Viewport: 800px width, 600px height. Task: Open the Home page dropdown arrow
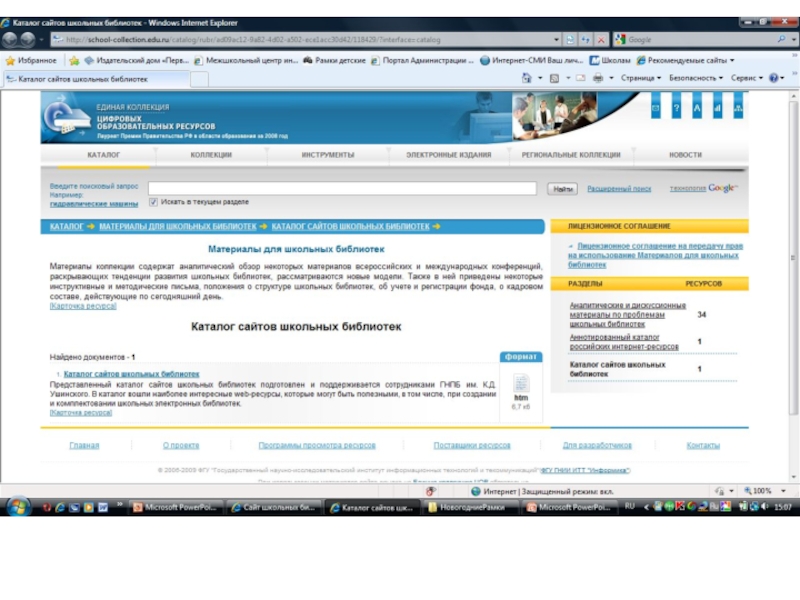click(x=540, y=78)
